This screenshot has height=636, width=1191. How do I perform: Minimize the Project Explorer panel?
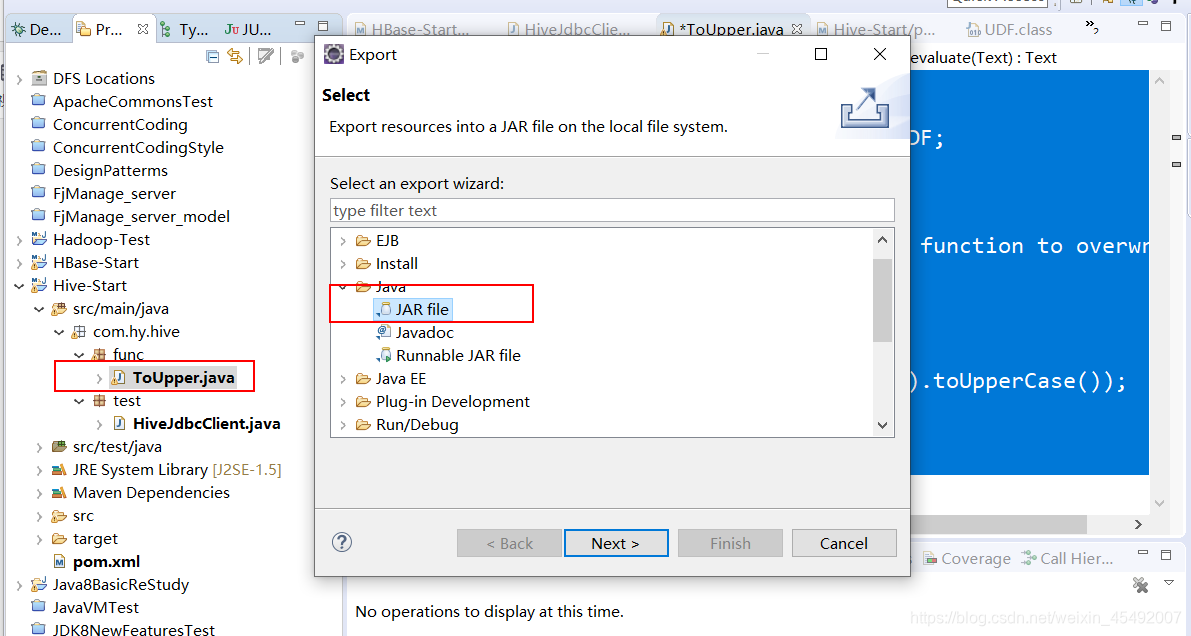coord(300,25)
